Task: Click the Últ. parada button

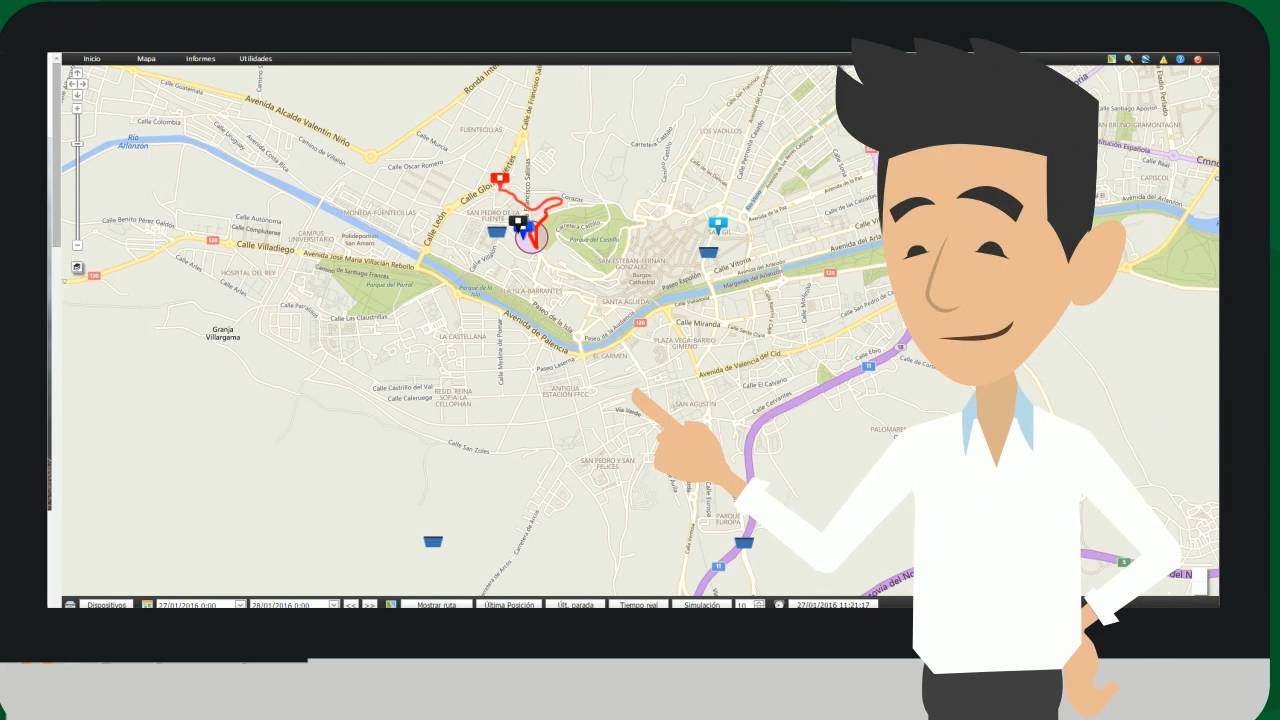Action: tap(575, 605)
